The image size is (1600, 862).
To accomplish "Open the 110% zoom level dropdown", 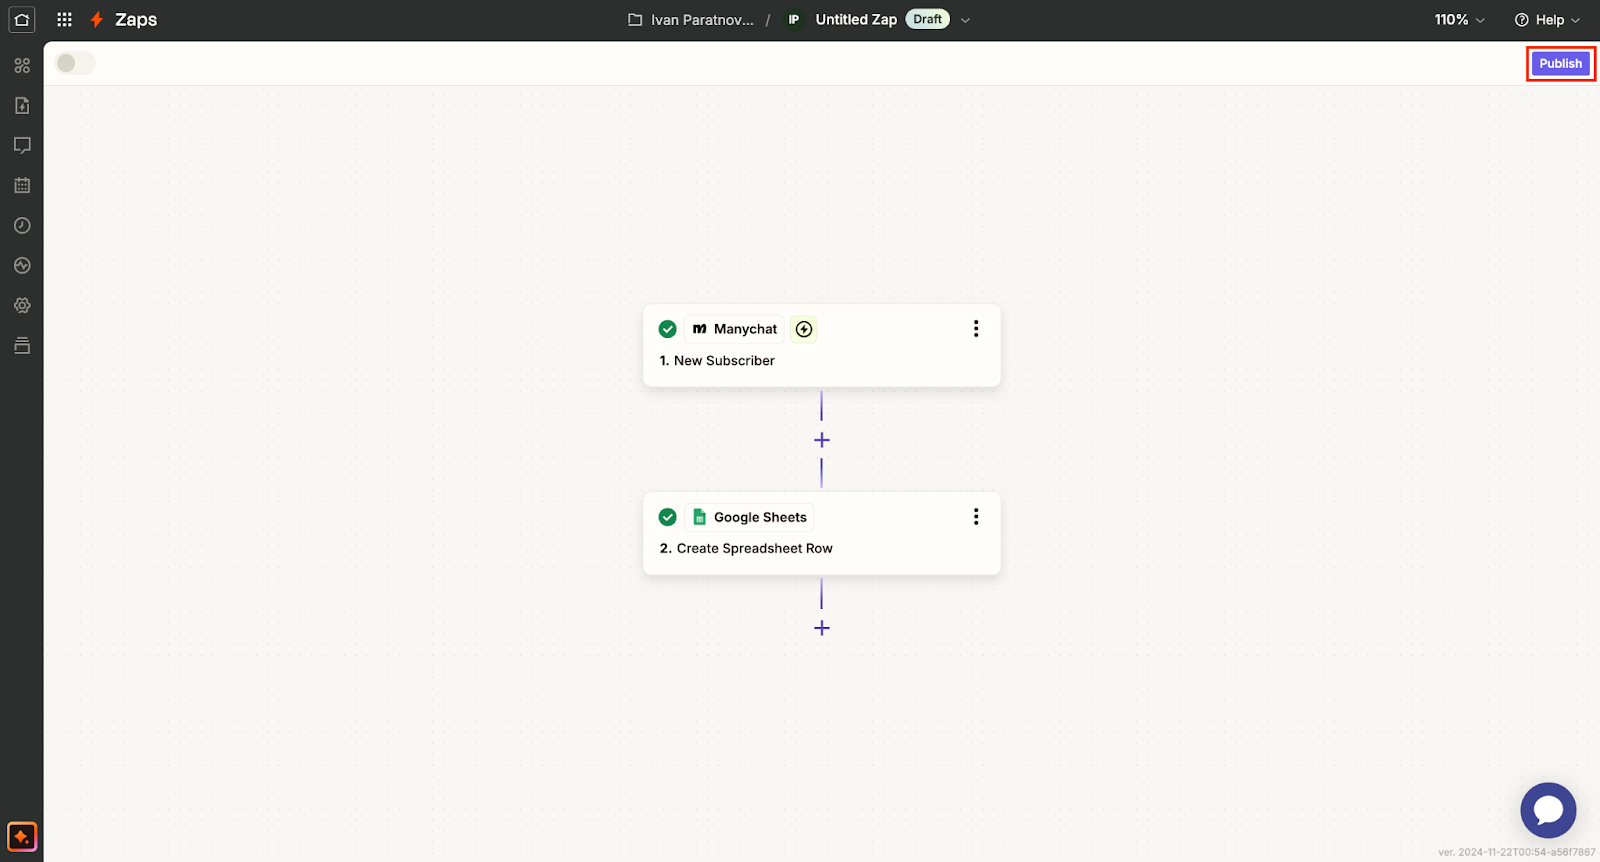I will [1459, 20].
